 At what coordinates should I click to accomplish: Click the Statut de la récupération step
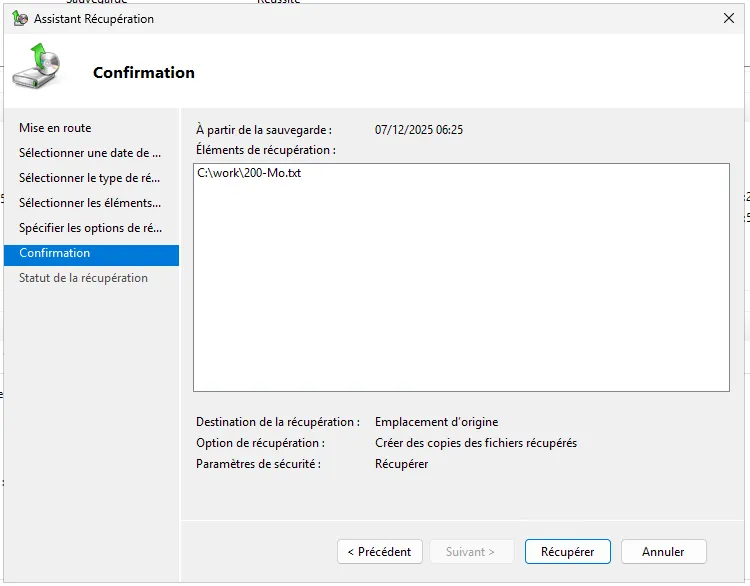coord(83,278)
